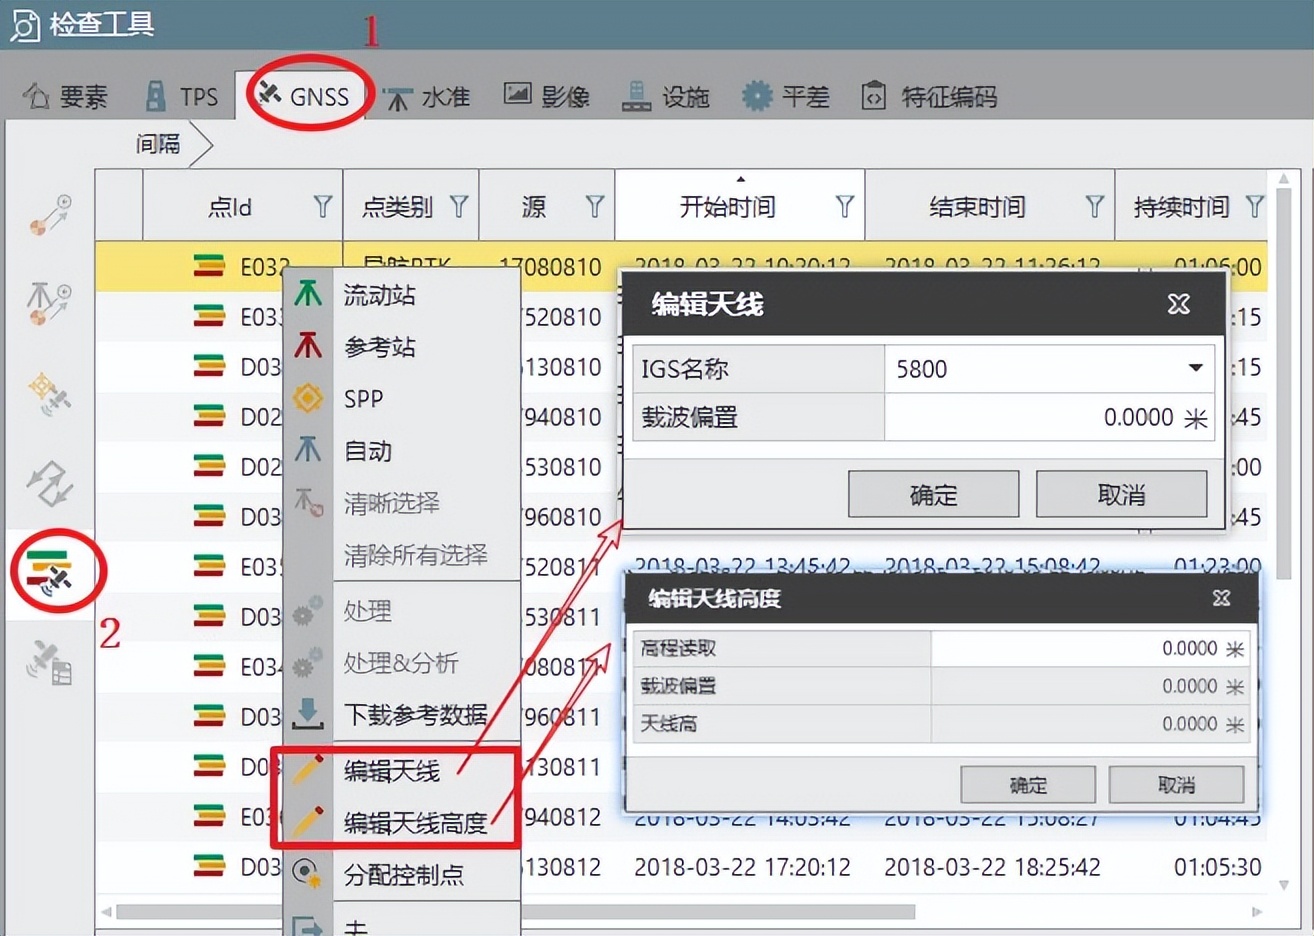The height and width of the screenshot is (936, 1314).
Task: Click the sidebar TPS observation icon
Action: [x=49, y=304]
